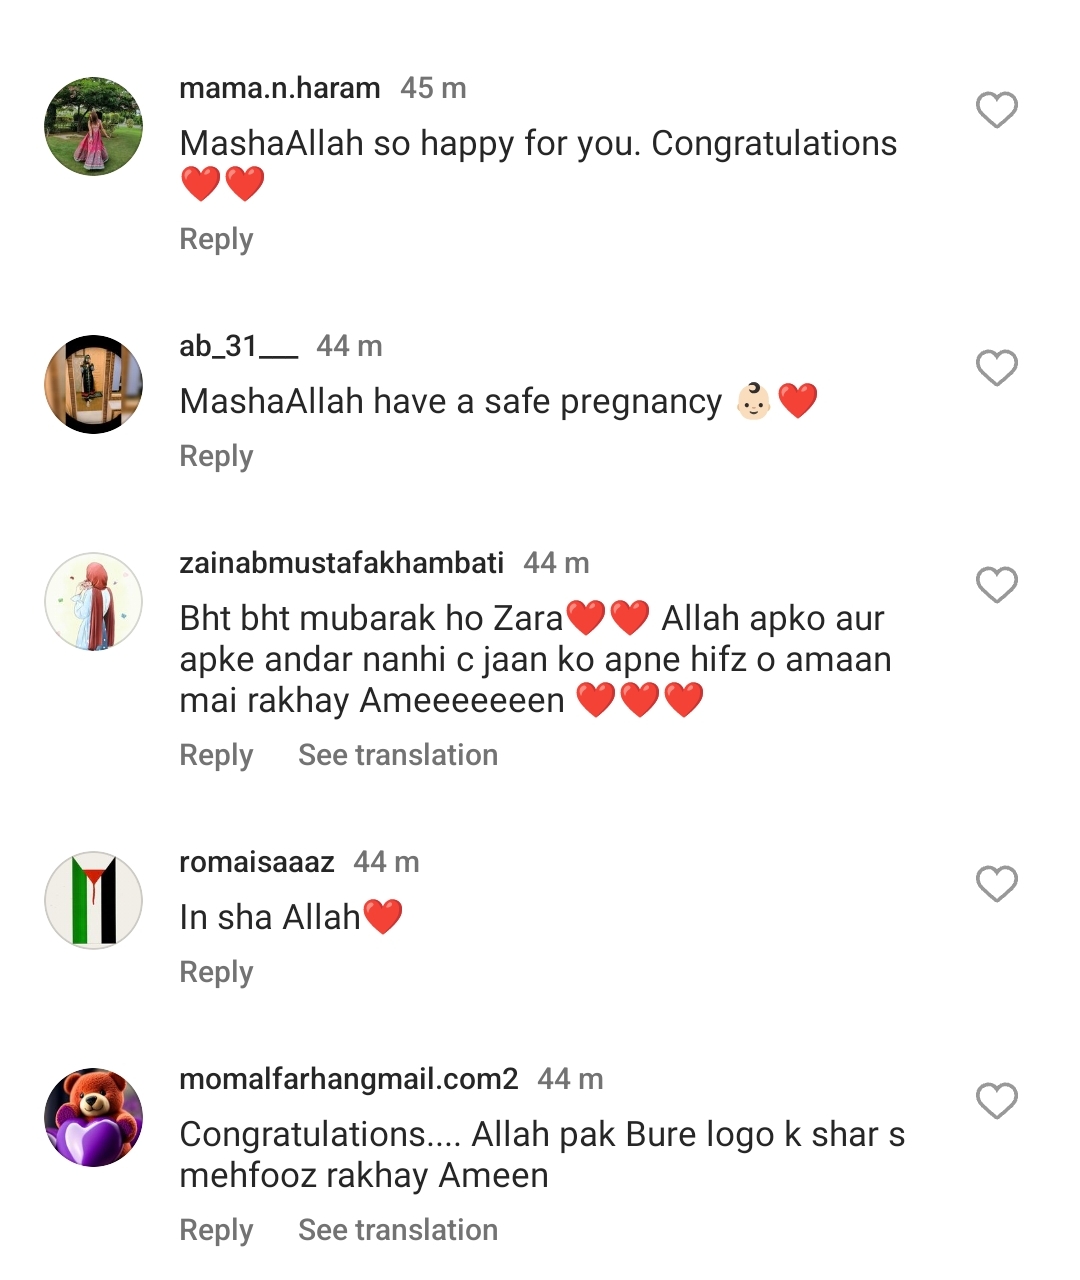Screen dimensions: 1080x1280
Task: Like mama.n.haram's congratulations comment
Action: (x=996, y=110)
